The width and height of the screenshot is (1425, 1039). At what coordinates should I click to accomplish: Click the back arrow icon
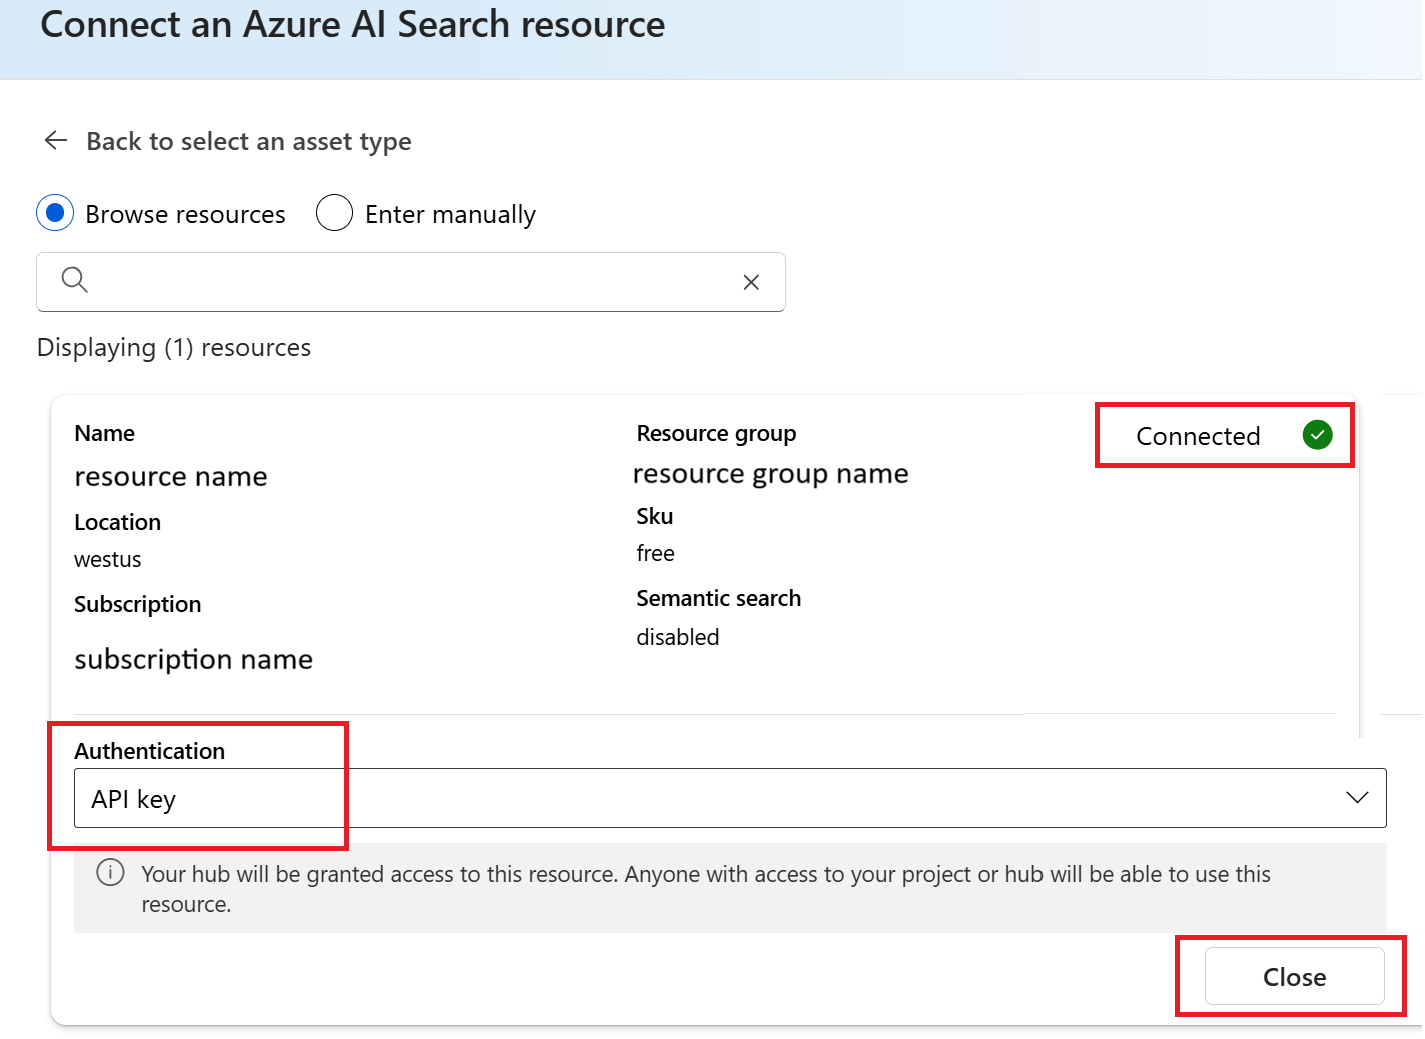coord(56,141)
